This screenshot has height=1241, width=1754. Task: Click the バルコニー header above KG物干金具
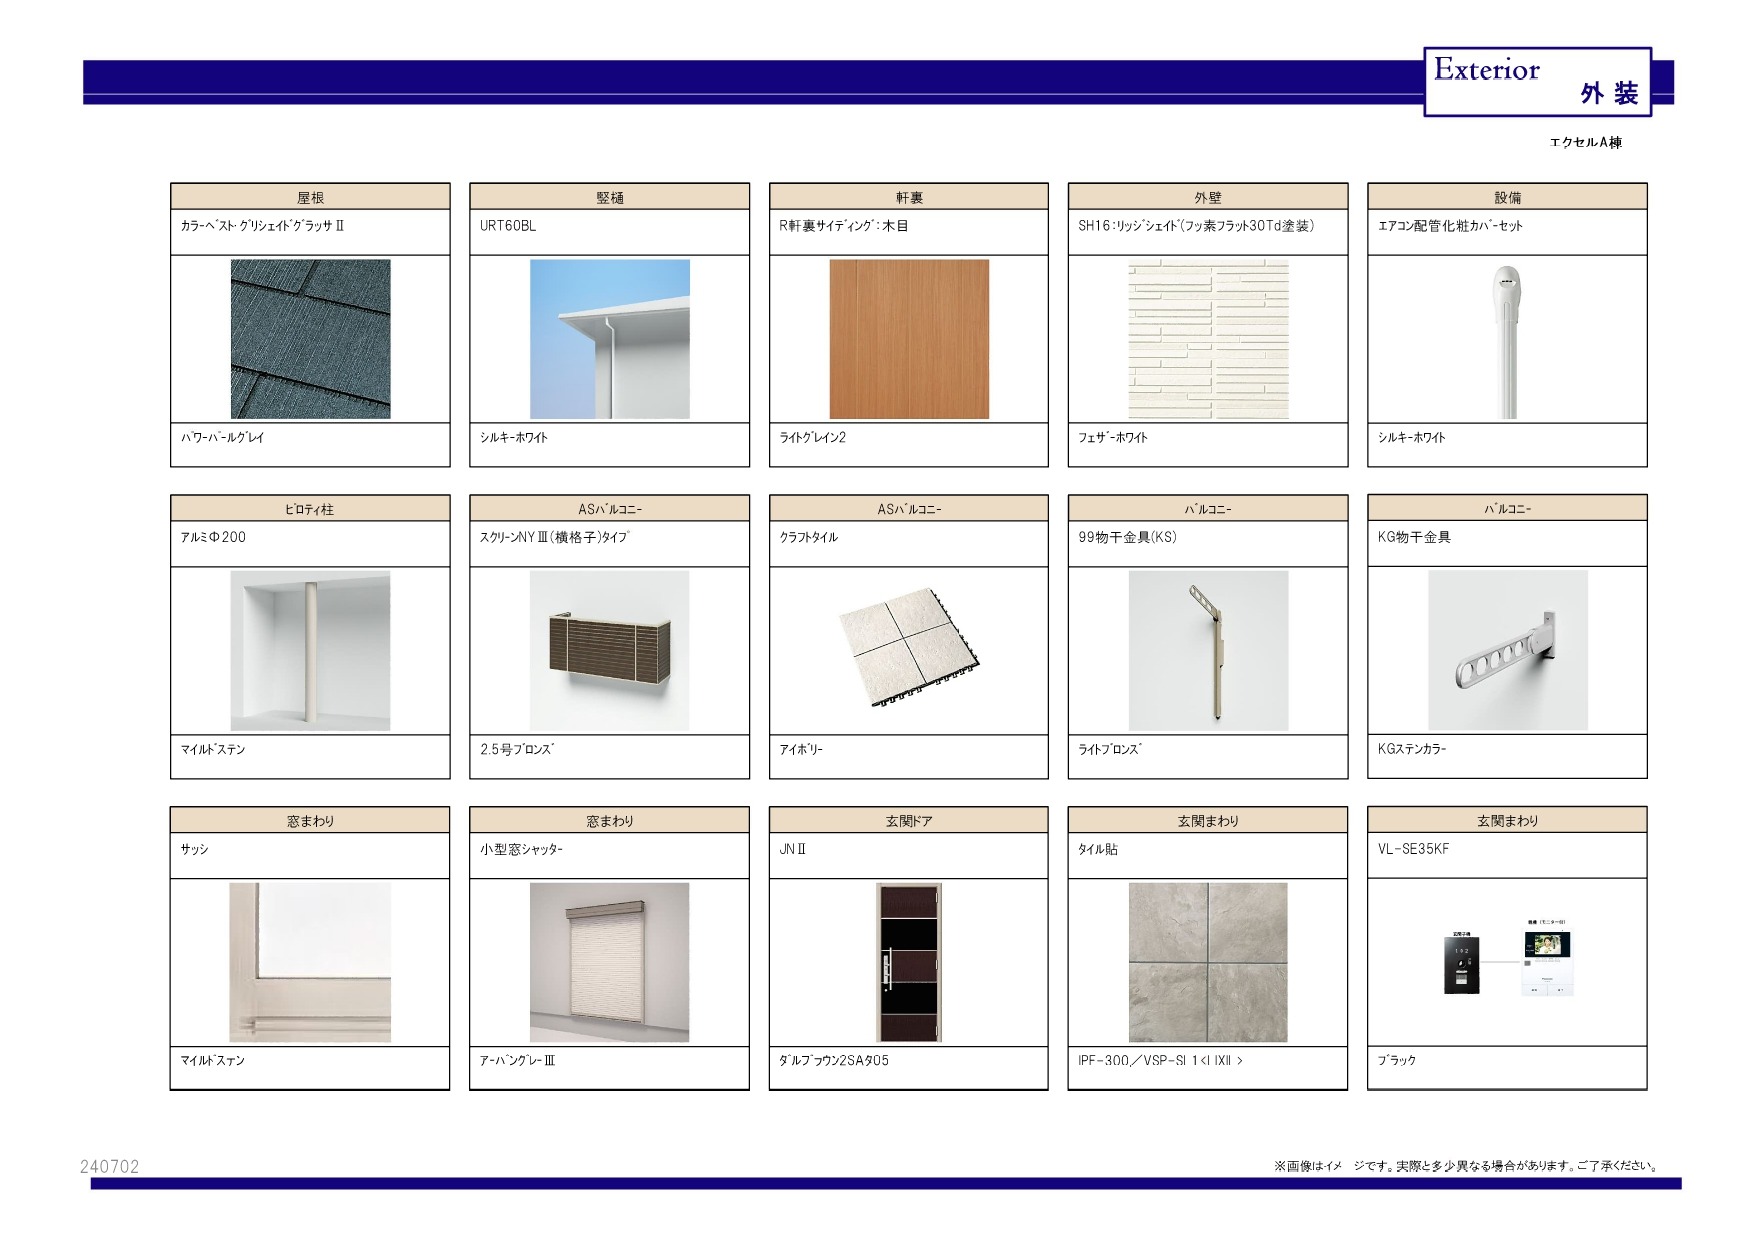coord(1507,508)
